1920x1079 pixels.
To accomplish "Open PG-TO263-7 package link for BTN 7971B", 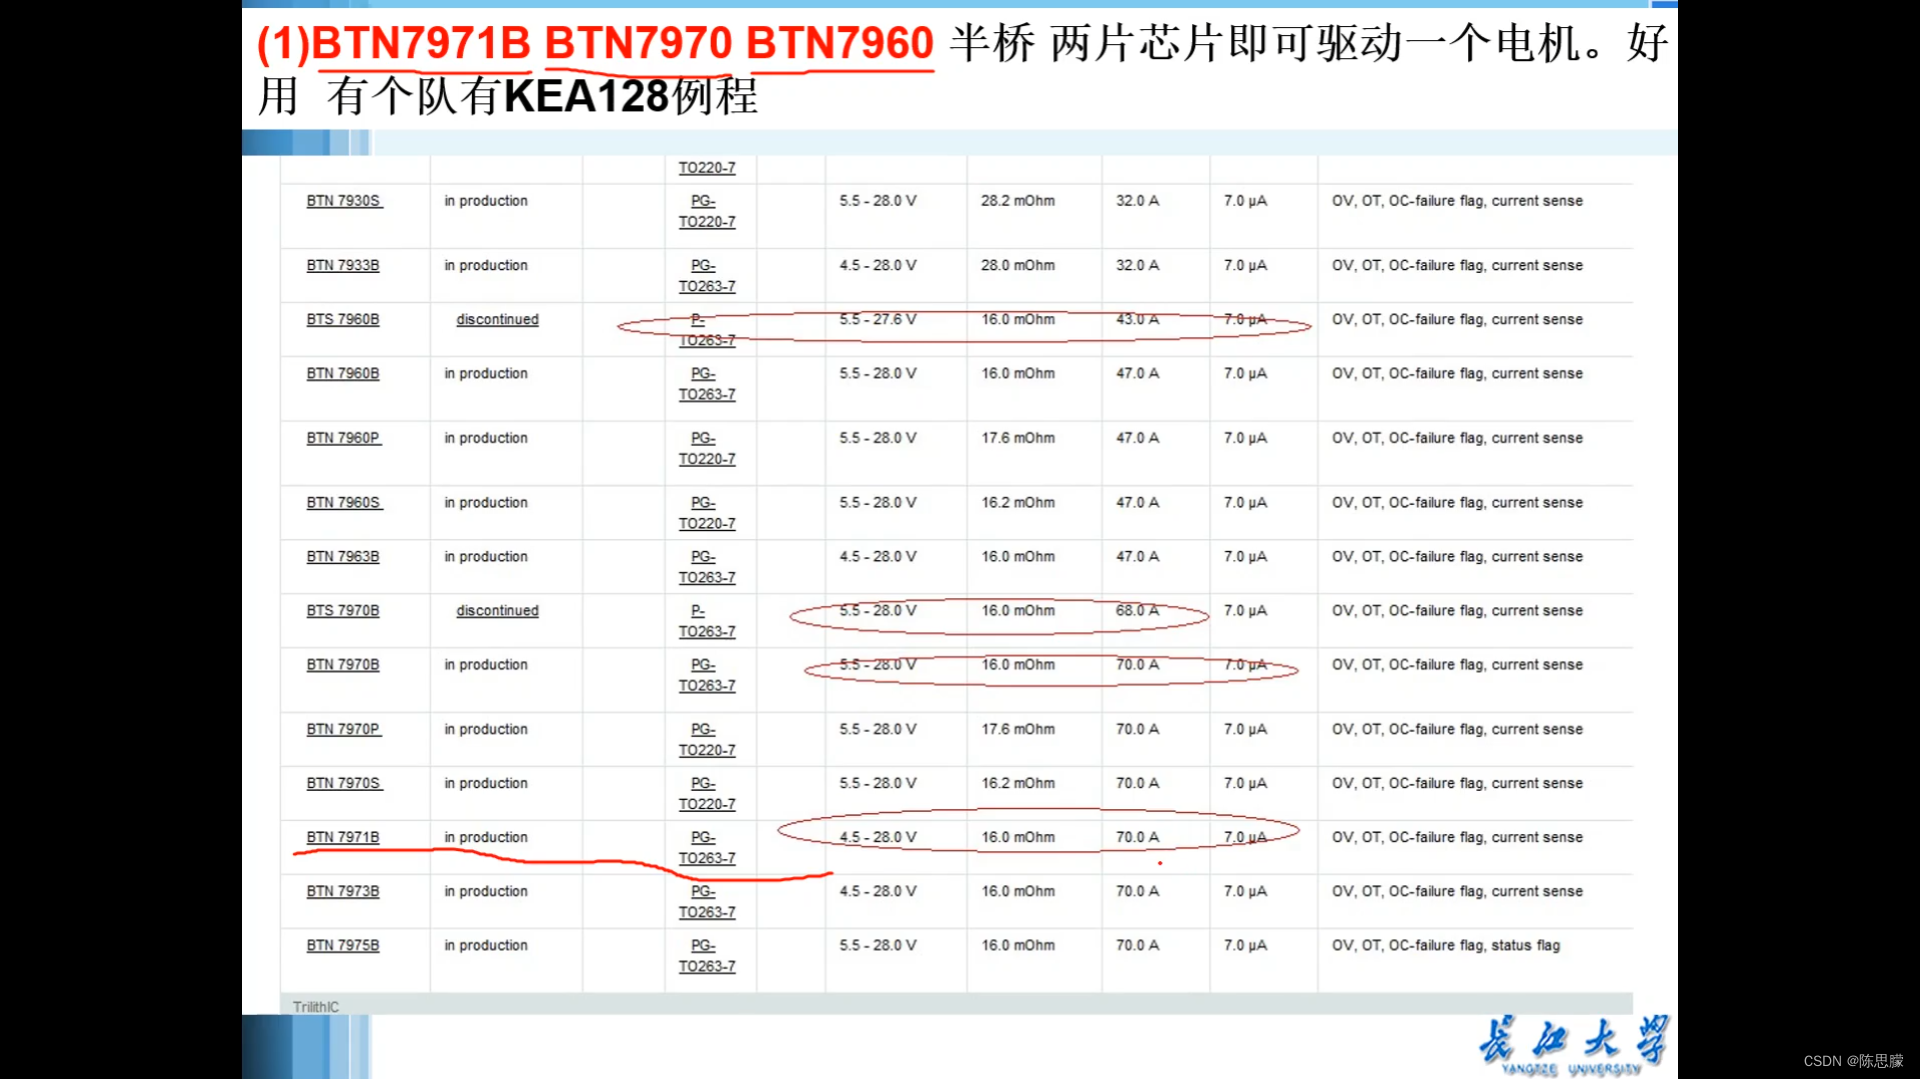I will pyautogui.click(x=707, y=848).
